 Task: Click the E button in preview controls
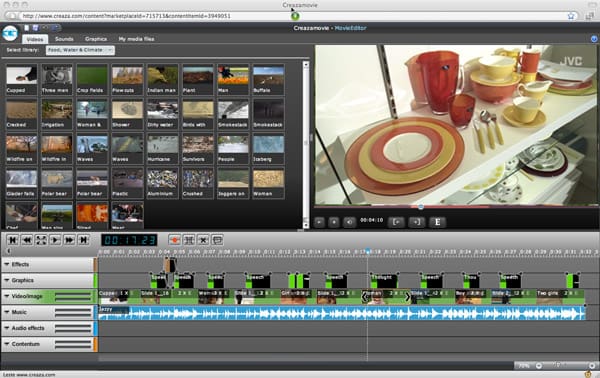437,222
